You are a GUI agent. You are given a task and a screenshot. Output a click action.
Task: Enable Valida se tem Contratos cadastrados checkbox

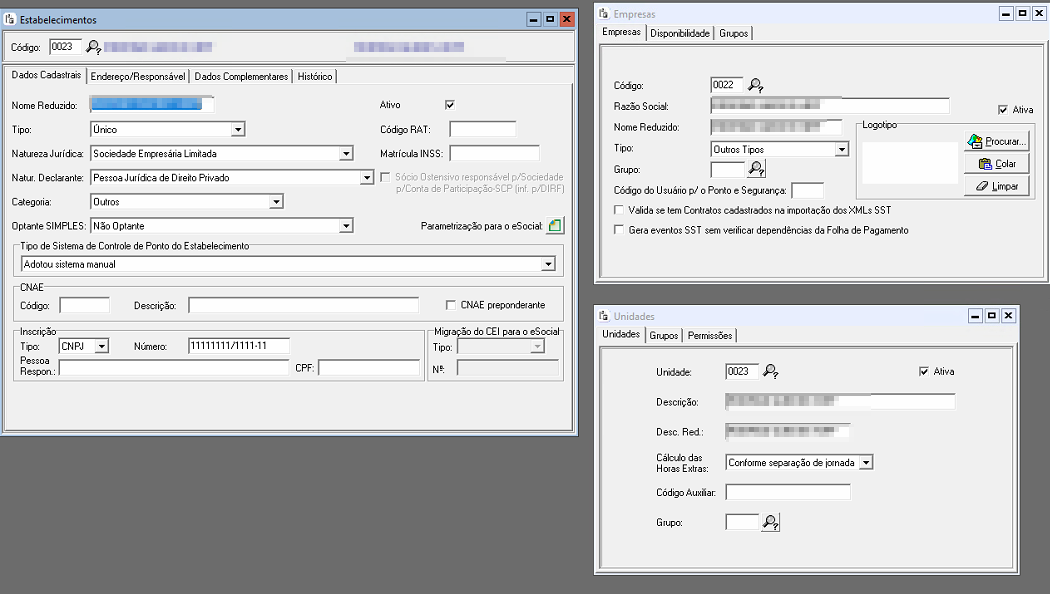[619, 210]
